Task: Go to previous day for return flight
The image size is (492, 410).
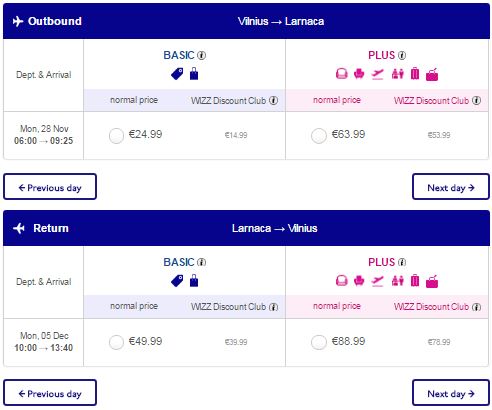Action: click(x=50, y=393)
